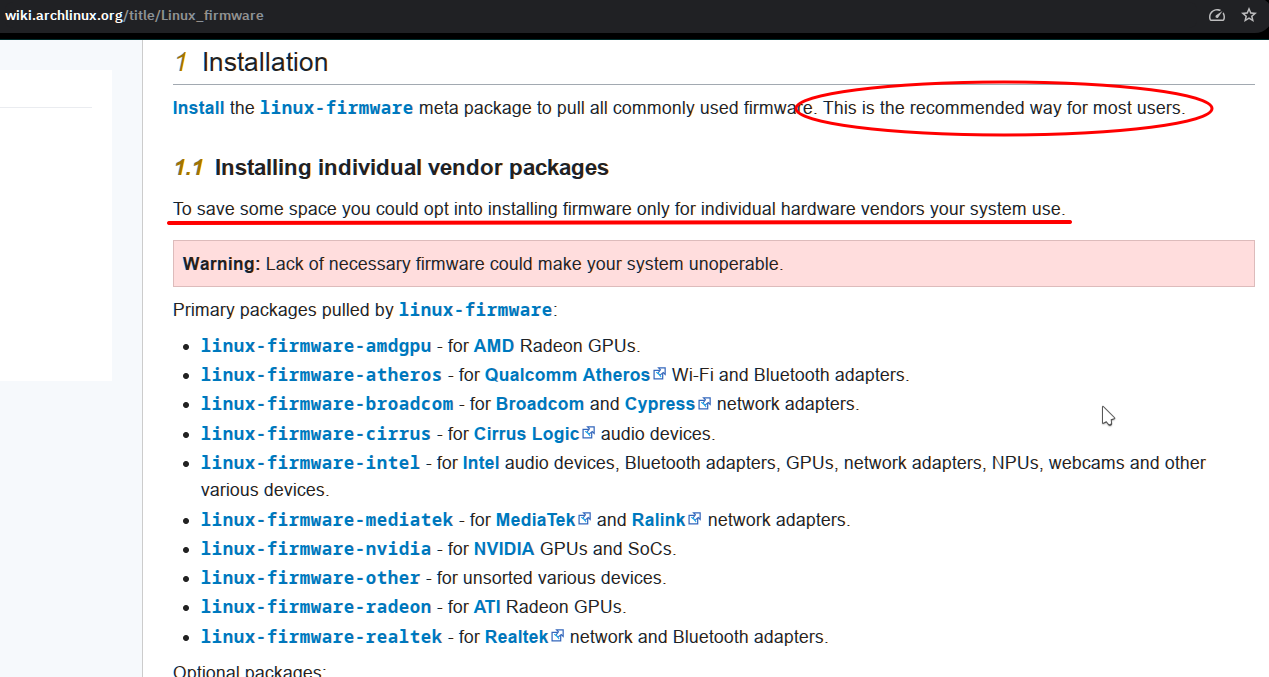
Task: Click the speedometer icon in address bar
Action: (x=1216, y=16)
